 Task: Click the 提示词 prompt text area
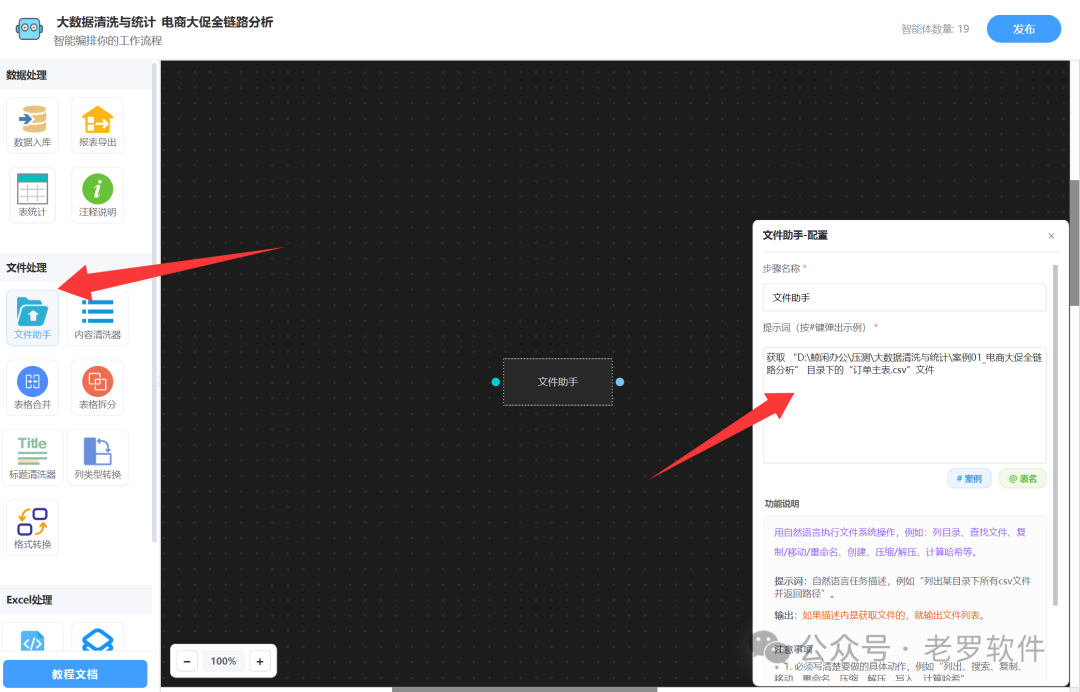pos(904,405)
